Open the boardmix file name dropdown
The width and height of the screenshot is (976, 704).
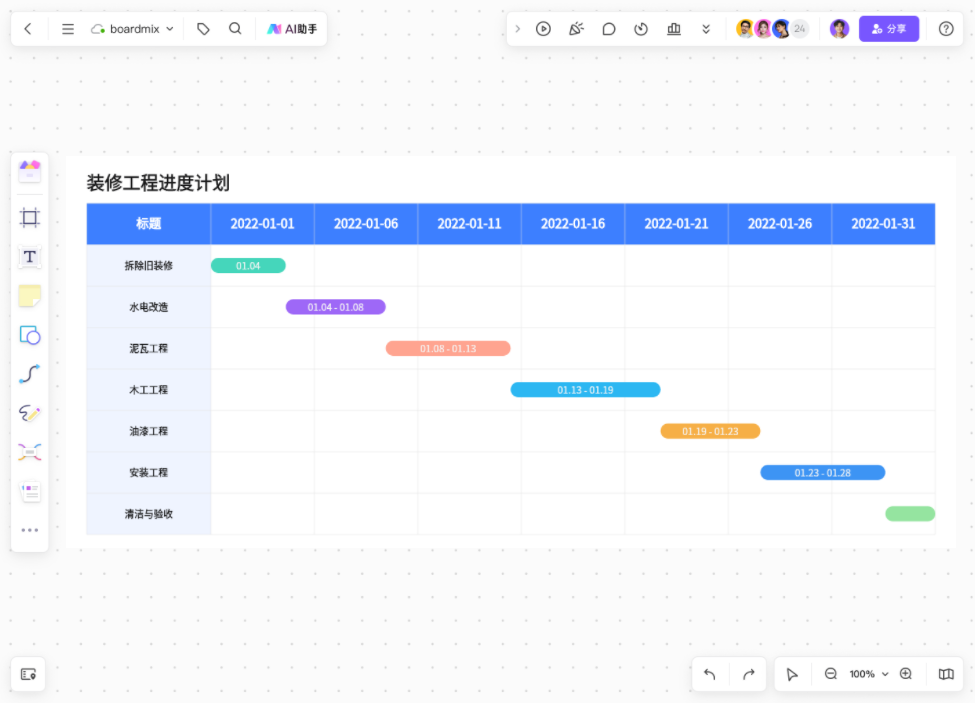point(133,29)
